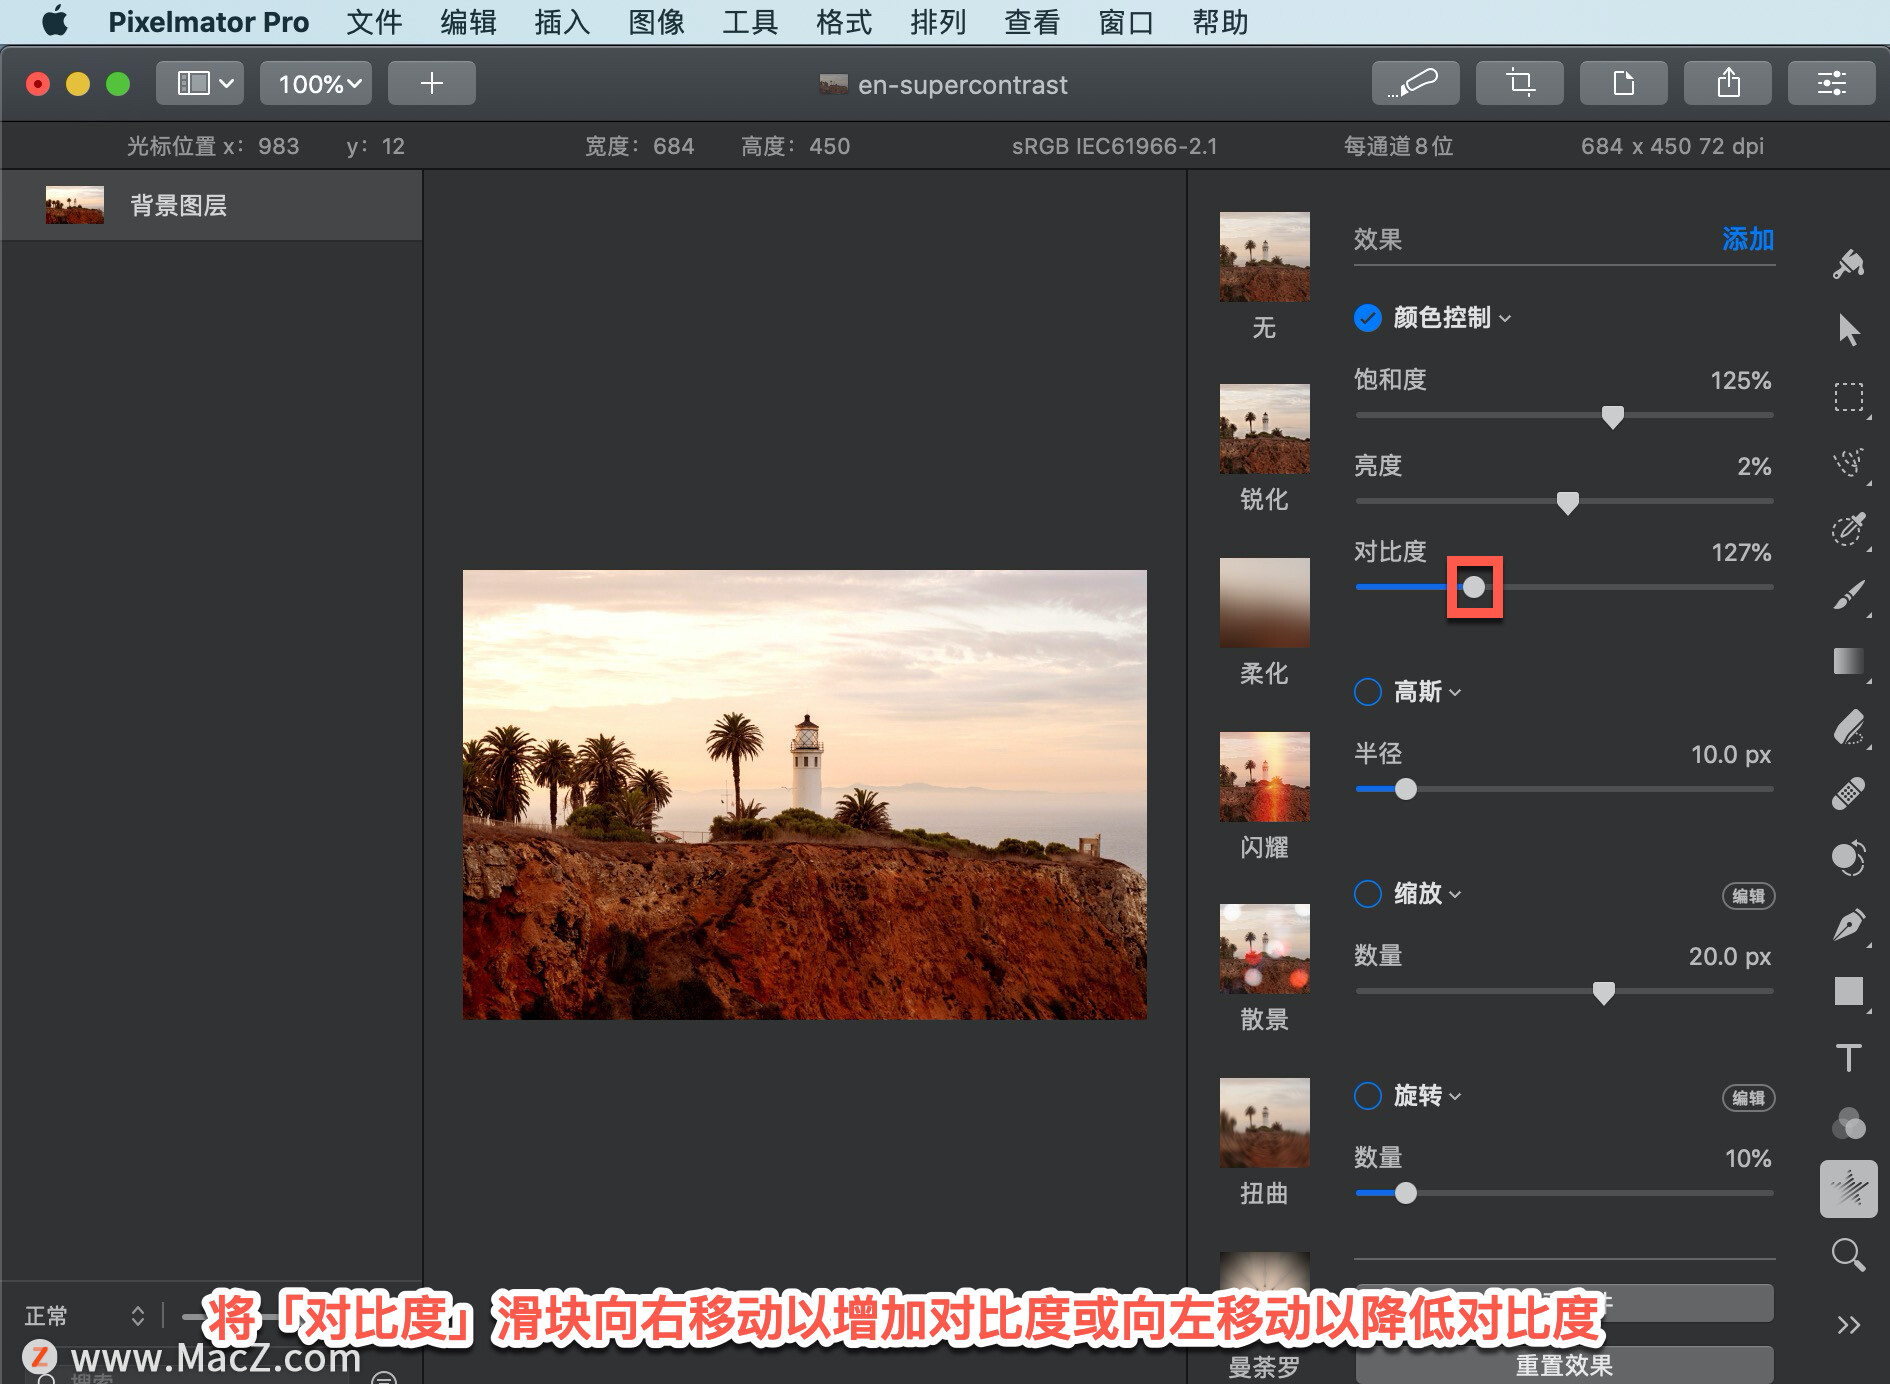The width and height of the screenshot is (1890, 1384).
Task: Select the Color Selection eyedropper tool
Action: point(1848,528)
